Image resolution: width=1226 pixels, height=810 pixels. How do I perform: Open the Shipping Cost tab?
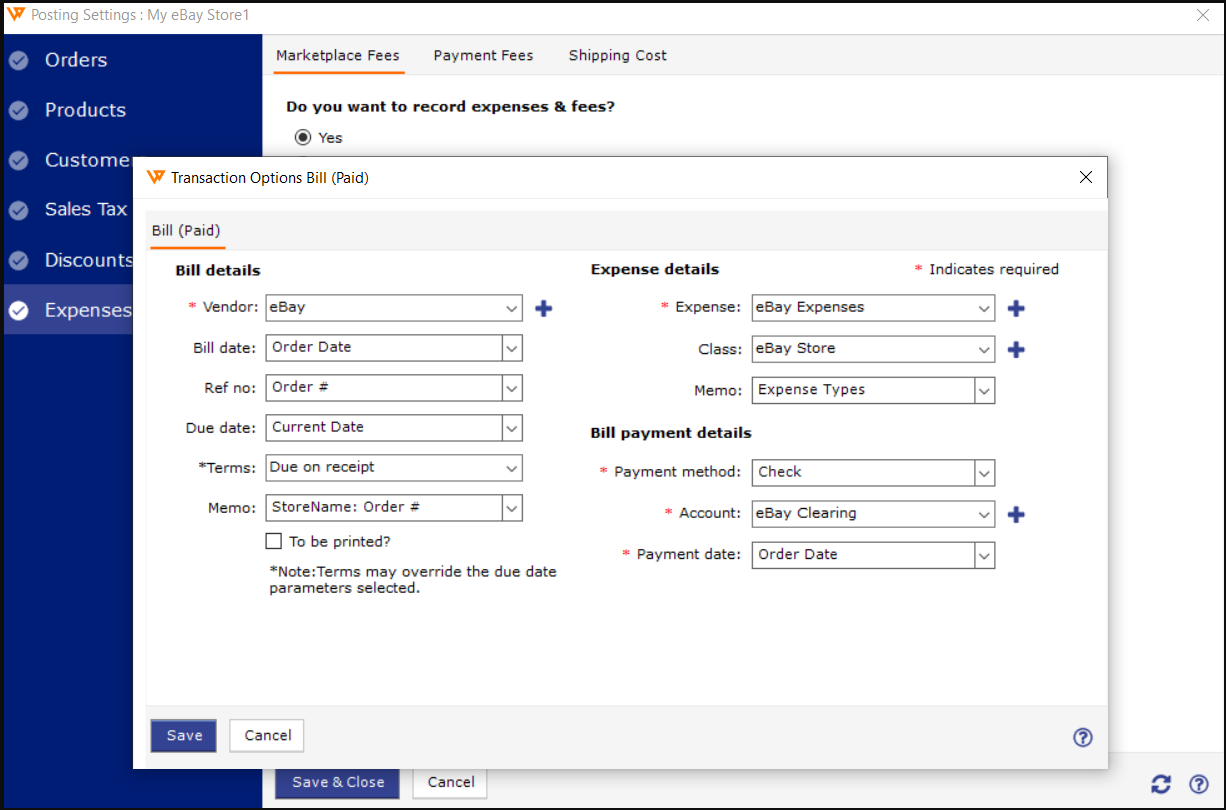617,56
